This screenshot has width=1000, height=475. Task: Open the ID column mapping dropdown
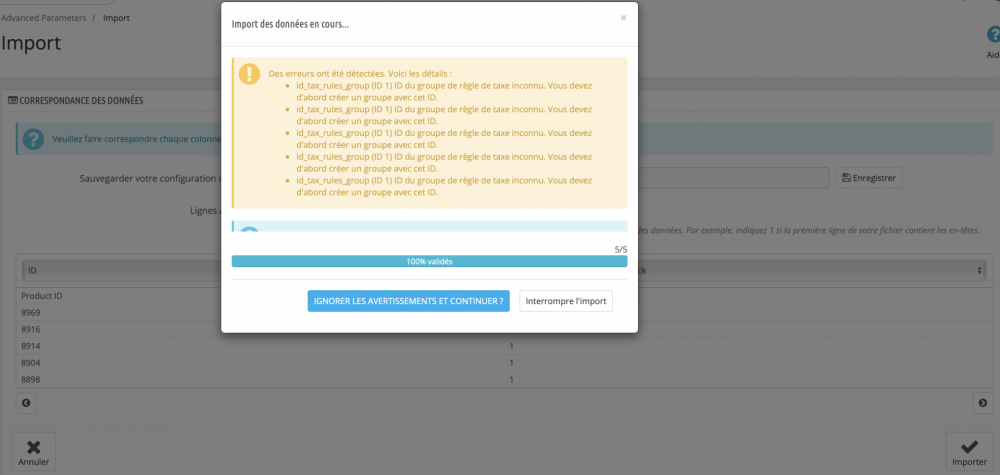[x=121, y=270]
